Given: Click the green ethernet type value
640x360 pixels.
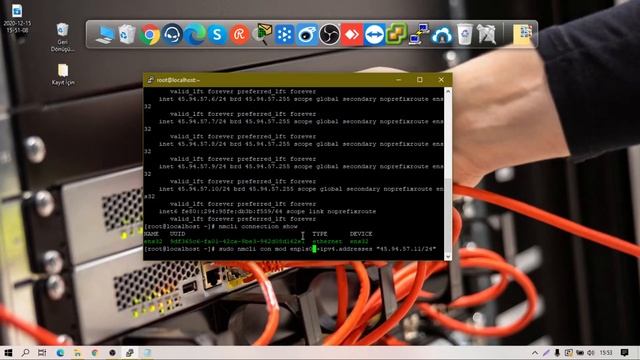Looking at the screenshot, I should (x=327, y=241).
